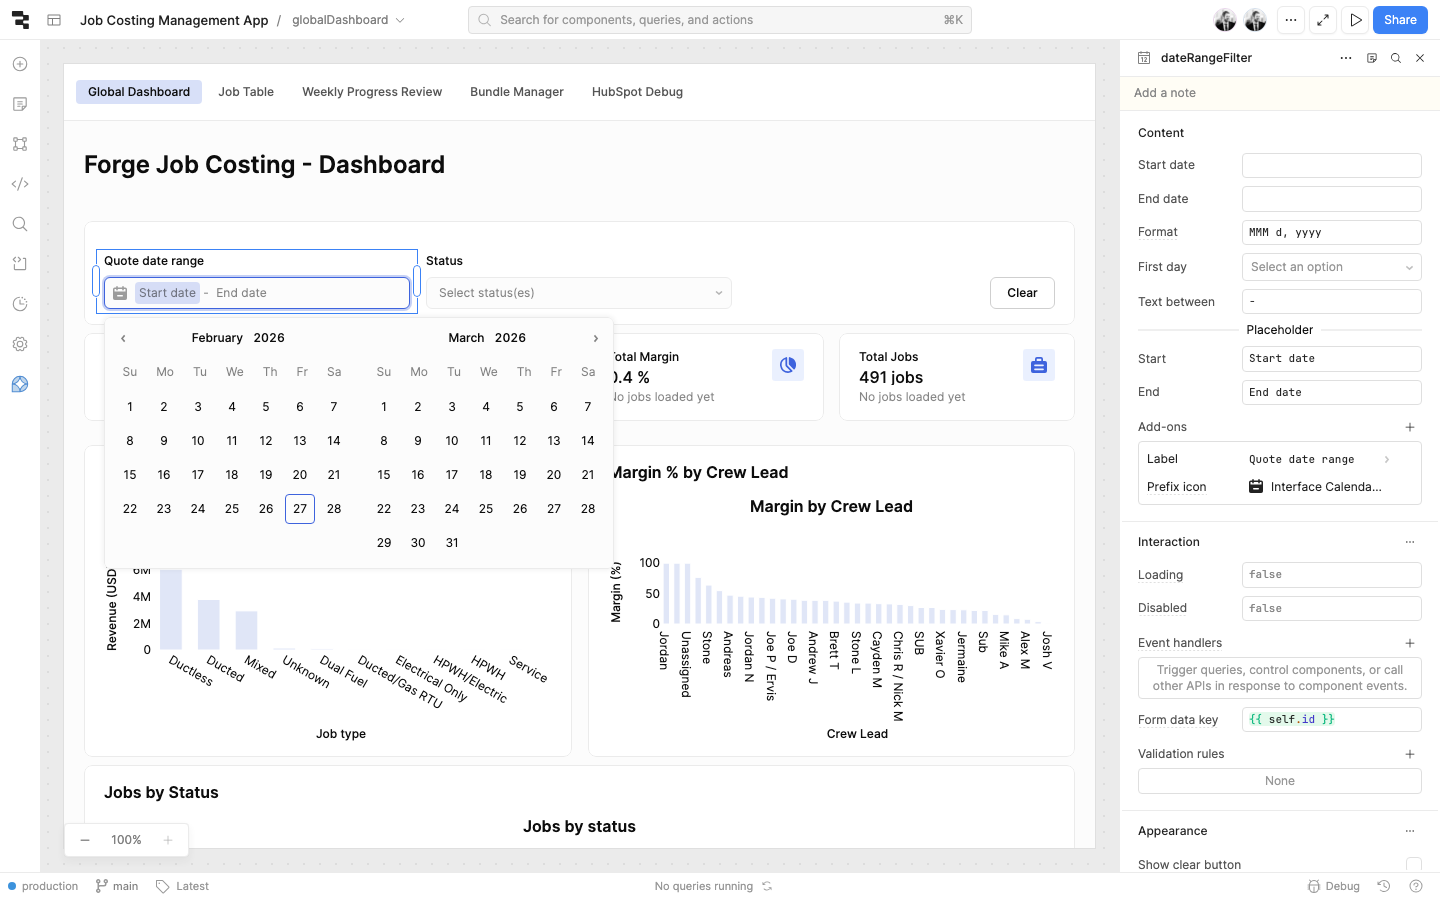1440x900 pixels.
Task: Click the zoom in plus control
Action: pyautogui.click(x=168, y=840)
